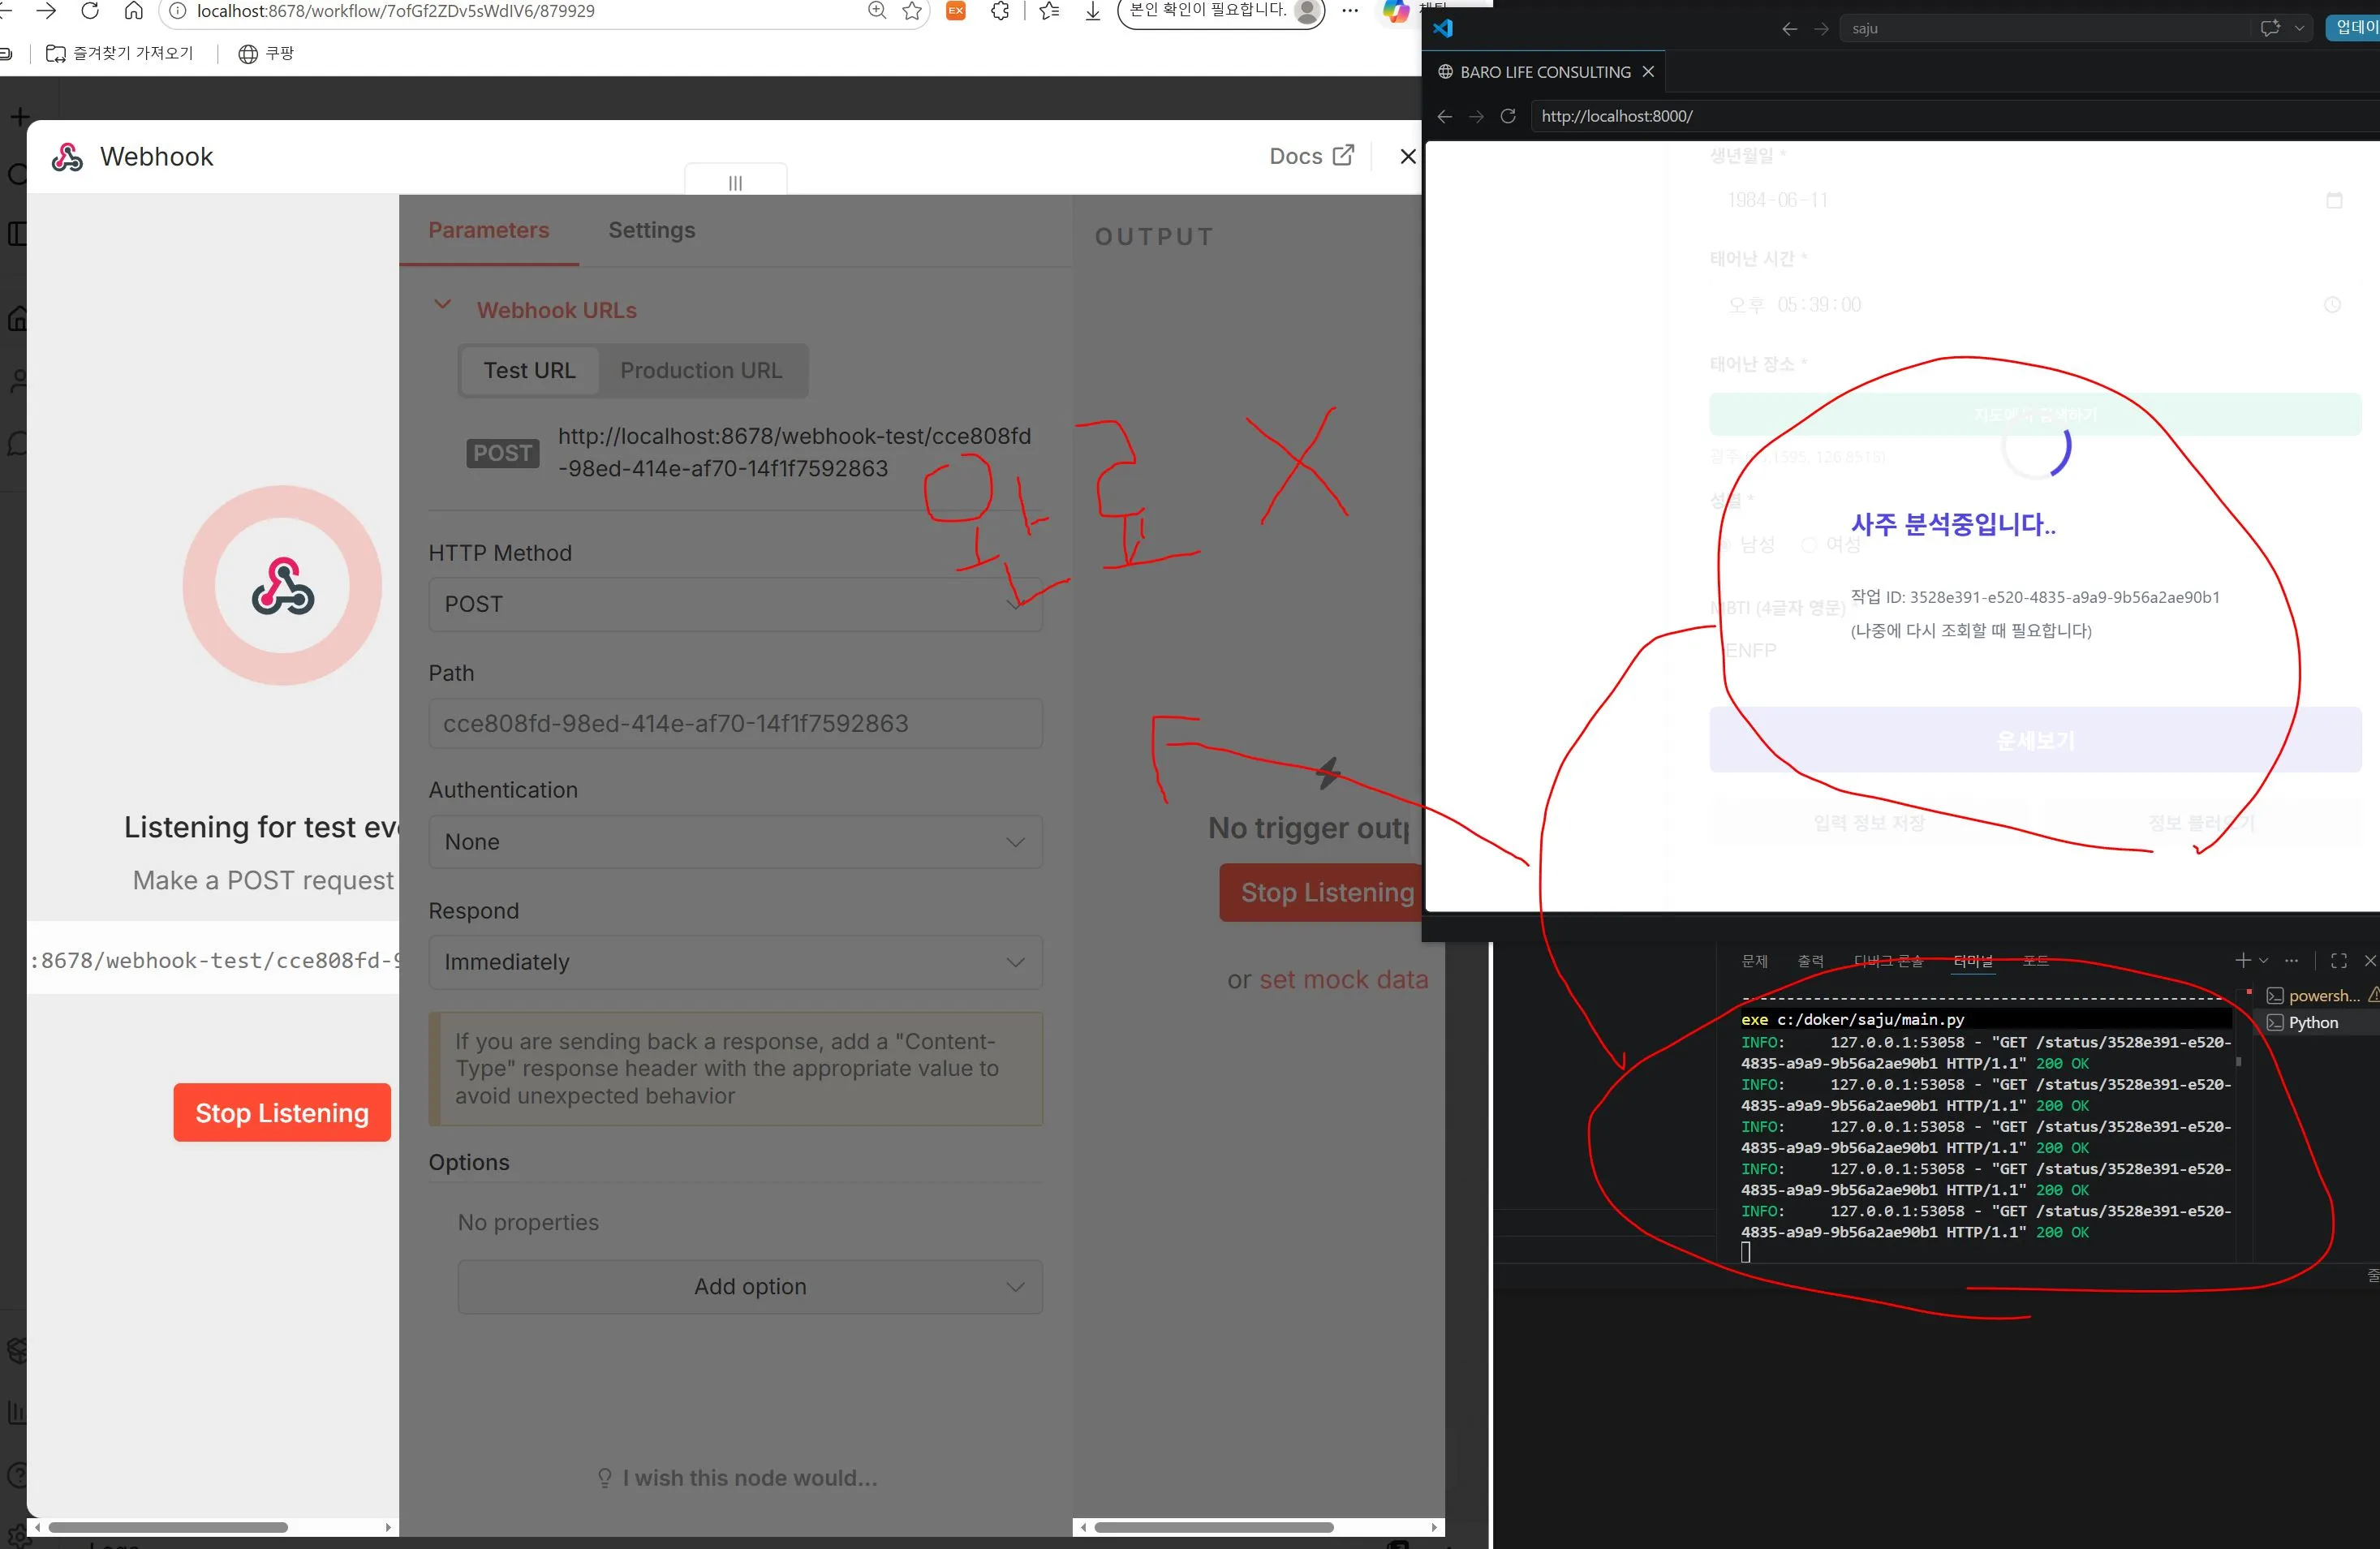Open zoom magnifier in Edge address bar
The width and height of the screenshot is (2380, 1549).
pyautogui.click(x=877, y=11)
